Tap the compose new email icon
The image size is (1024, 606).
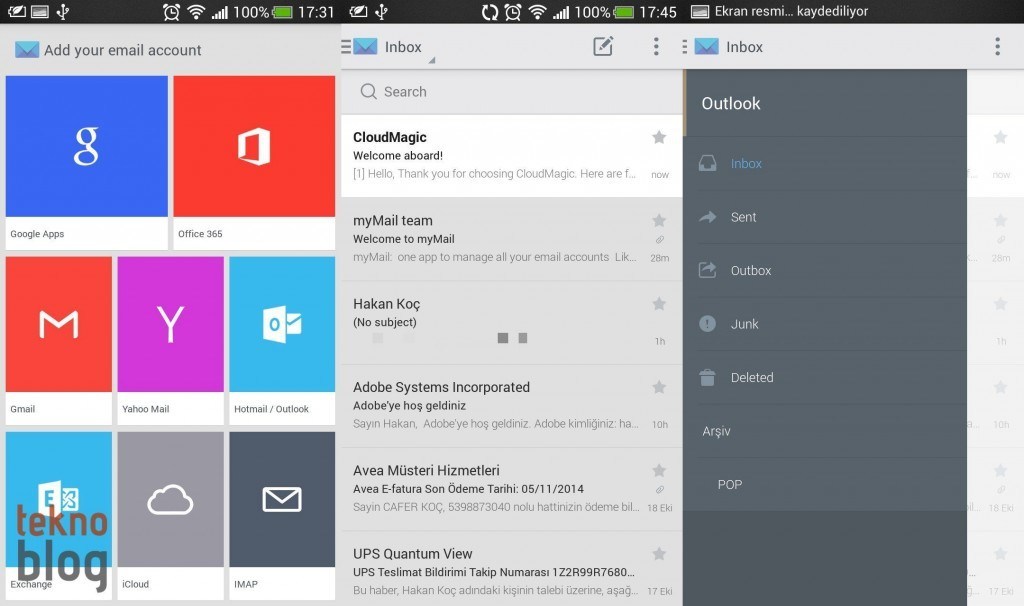(603, 46)
